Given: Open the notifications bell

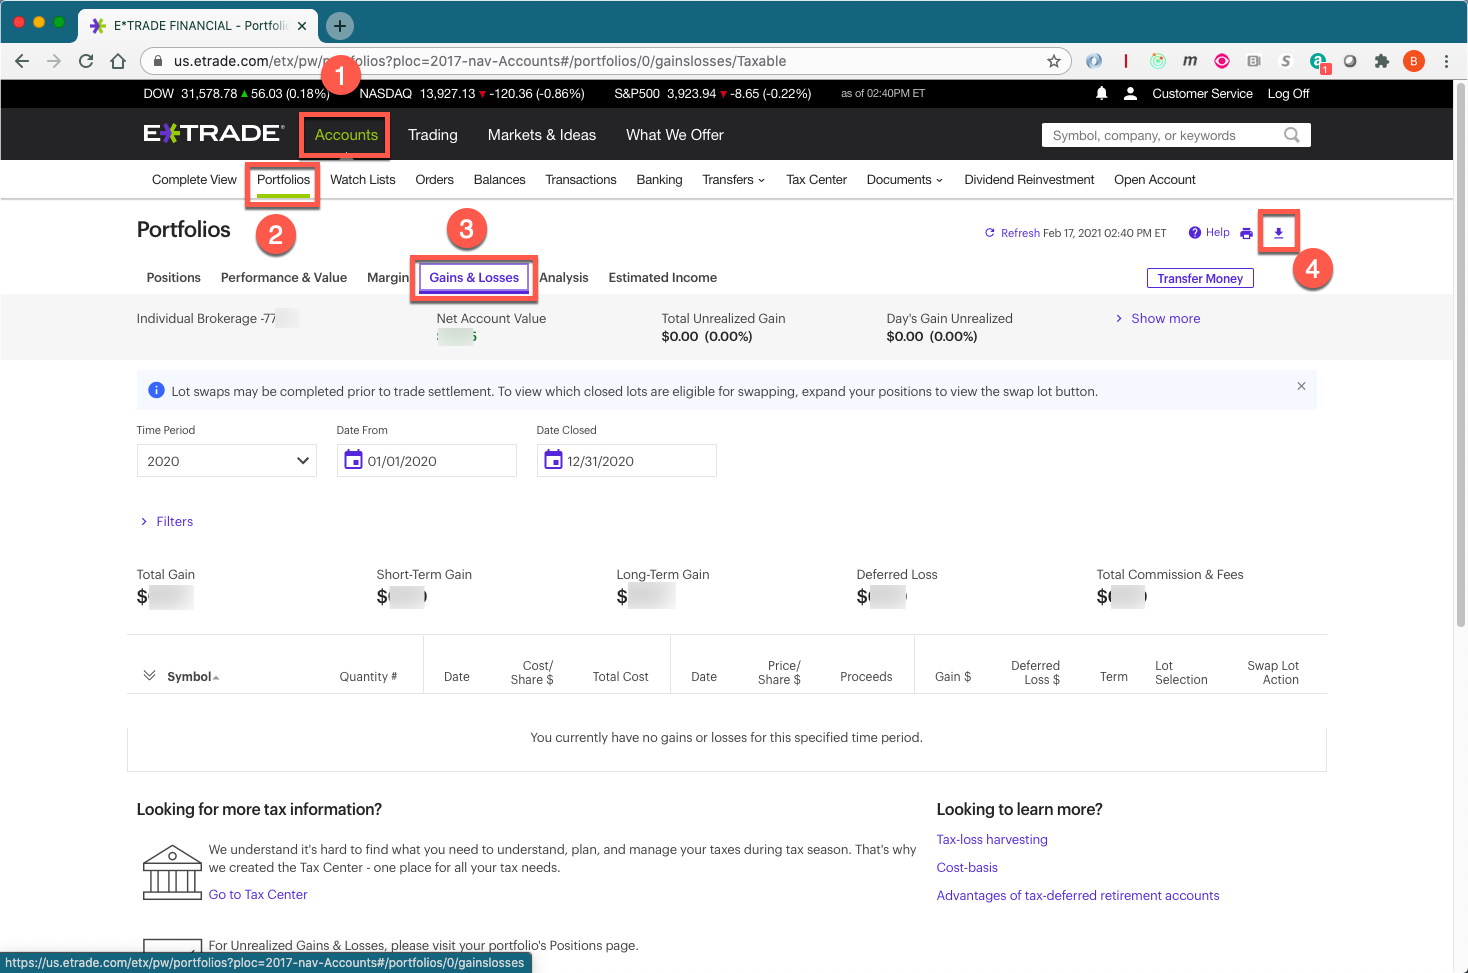Looking at the screenshot, I should coord(1101,93).
